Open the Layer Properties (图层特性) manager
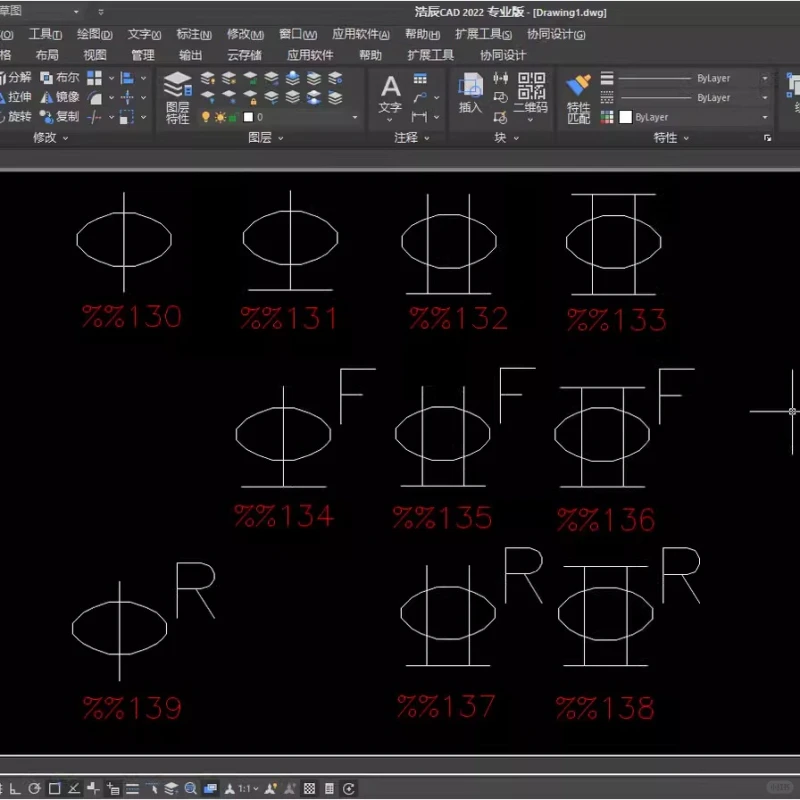The height and width of the screenshot is (800, 800). [x=178, y=97]
